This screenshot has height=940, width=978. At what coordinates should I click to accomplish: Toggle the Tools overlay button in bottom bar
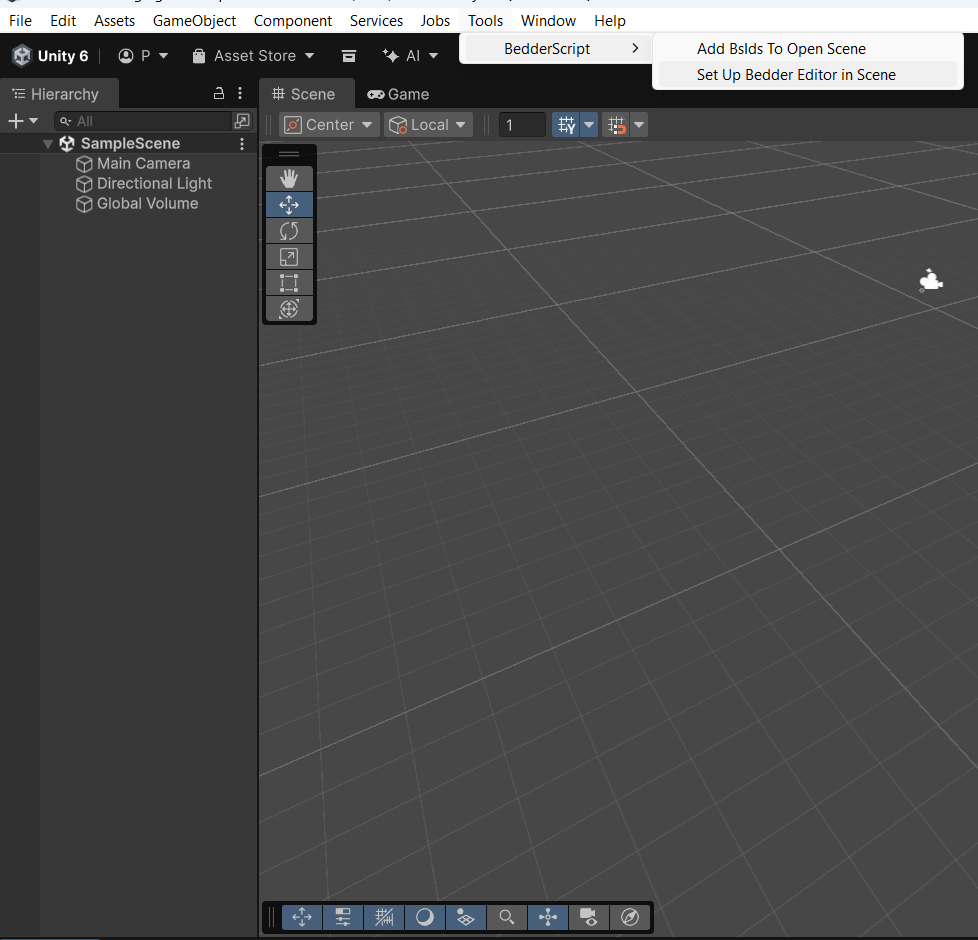click(x=302, y=917)
